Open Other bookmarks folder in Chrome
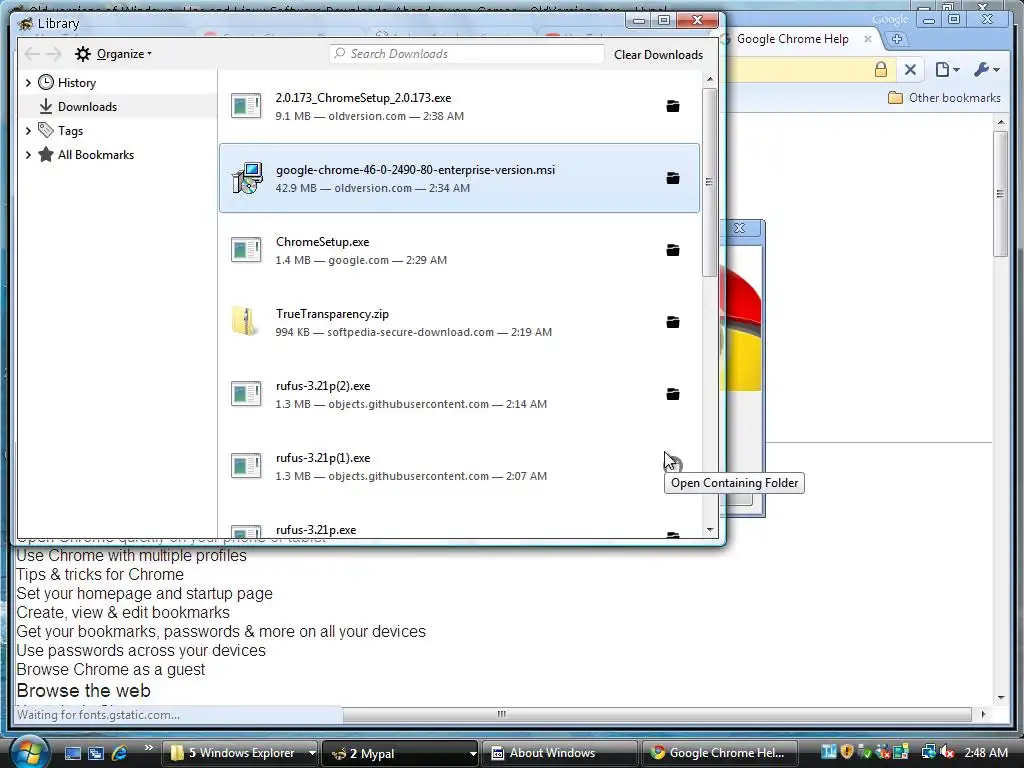 pyautogui.click(x=944, y=98)
